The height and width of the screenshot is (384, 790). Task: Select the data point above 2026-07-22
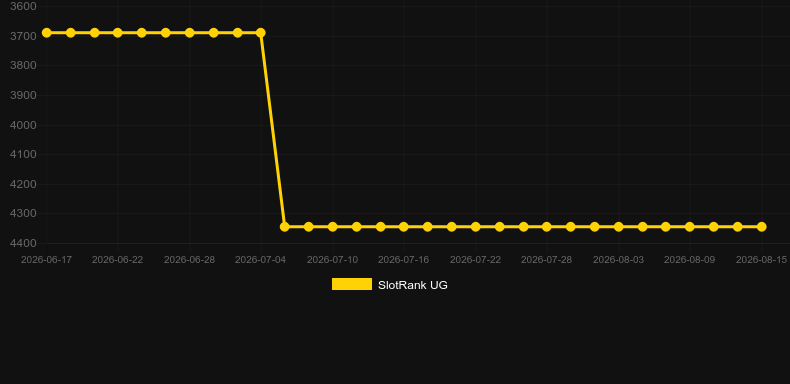[x=476, y=227]
